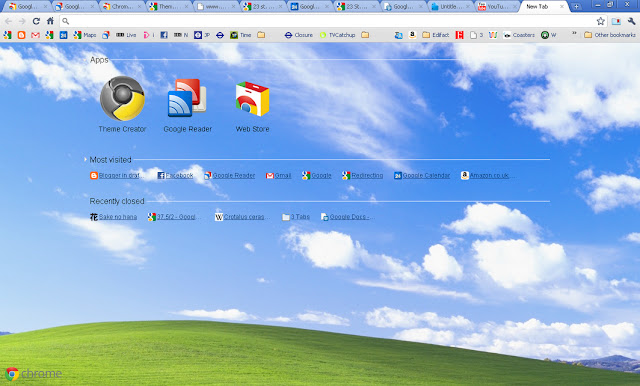The height and width of the screenshot is (386, 640).
Task: Go forward with the forward arrow
Action: [x=22, y=21]
